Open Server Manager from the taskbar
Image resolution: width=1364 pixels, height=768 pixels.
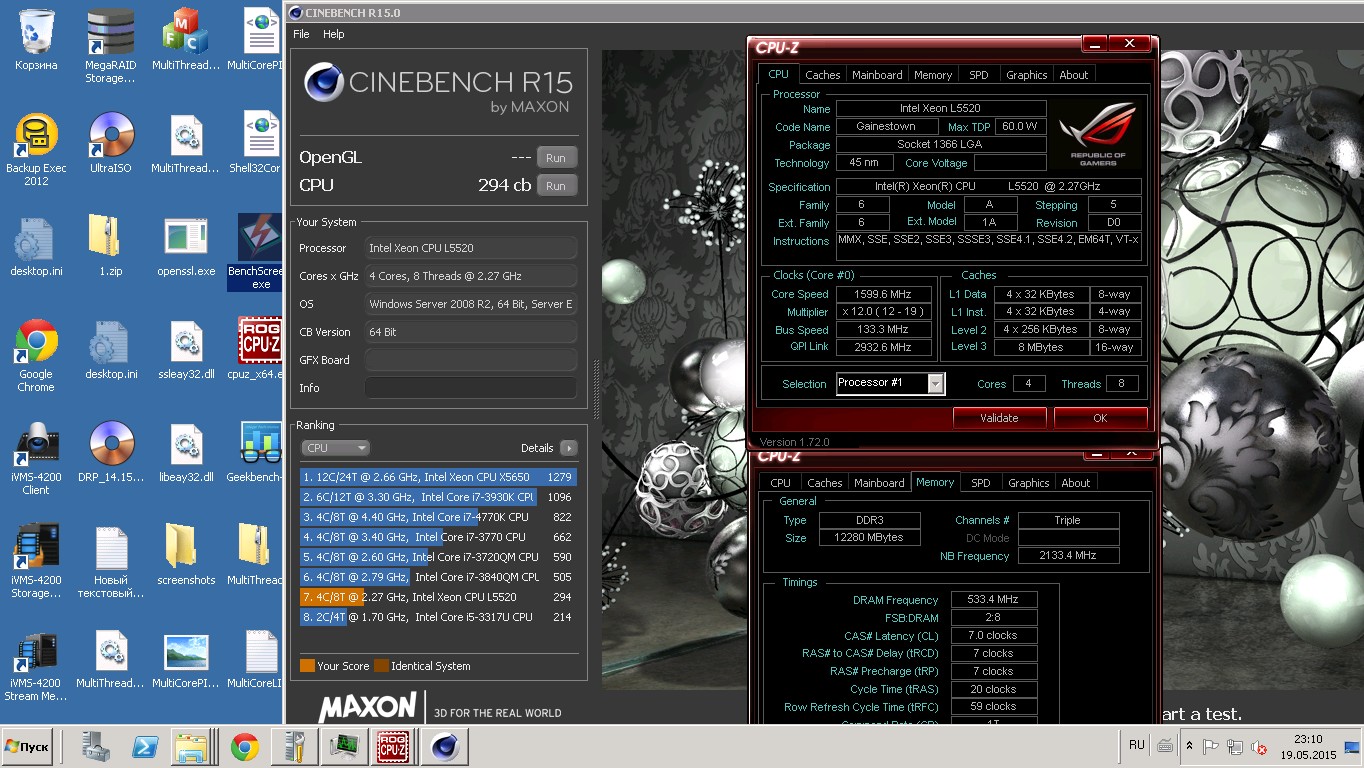pyautogui.click(x=96, y=746)
